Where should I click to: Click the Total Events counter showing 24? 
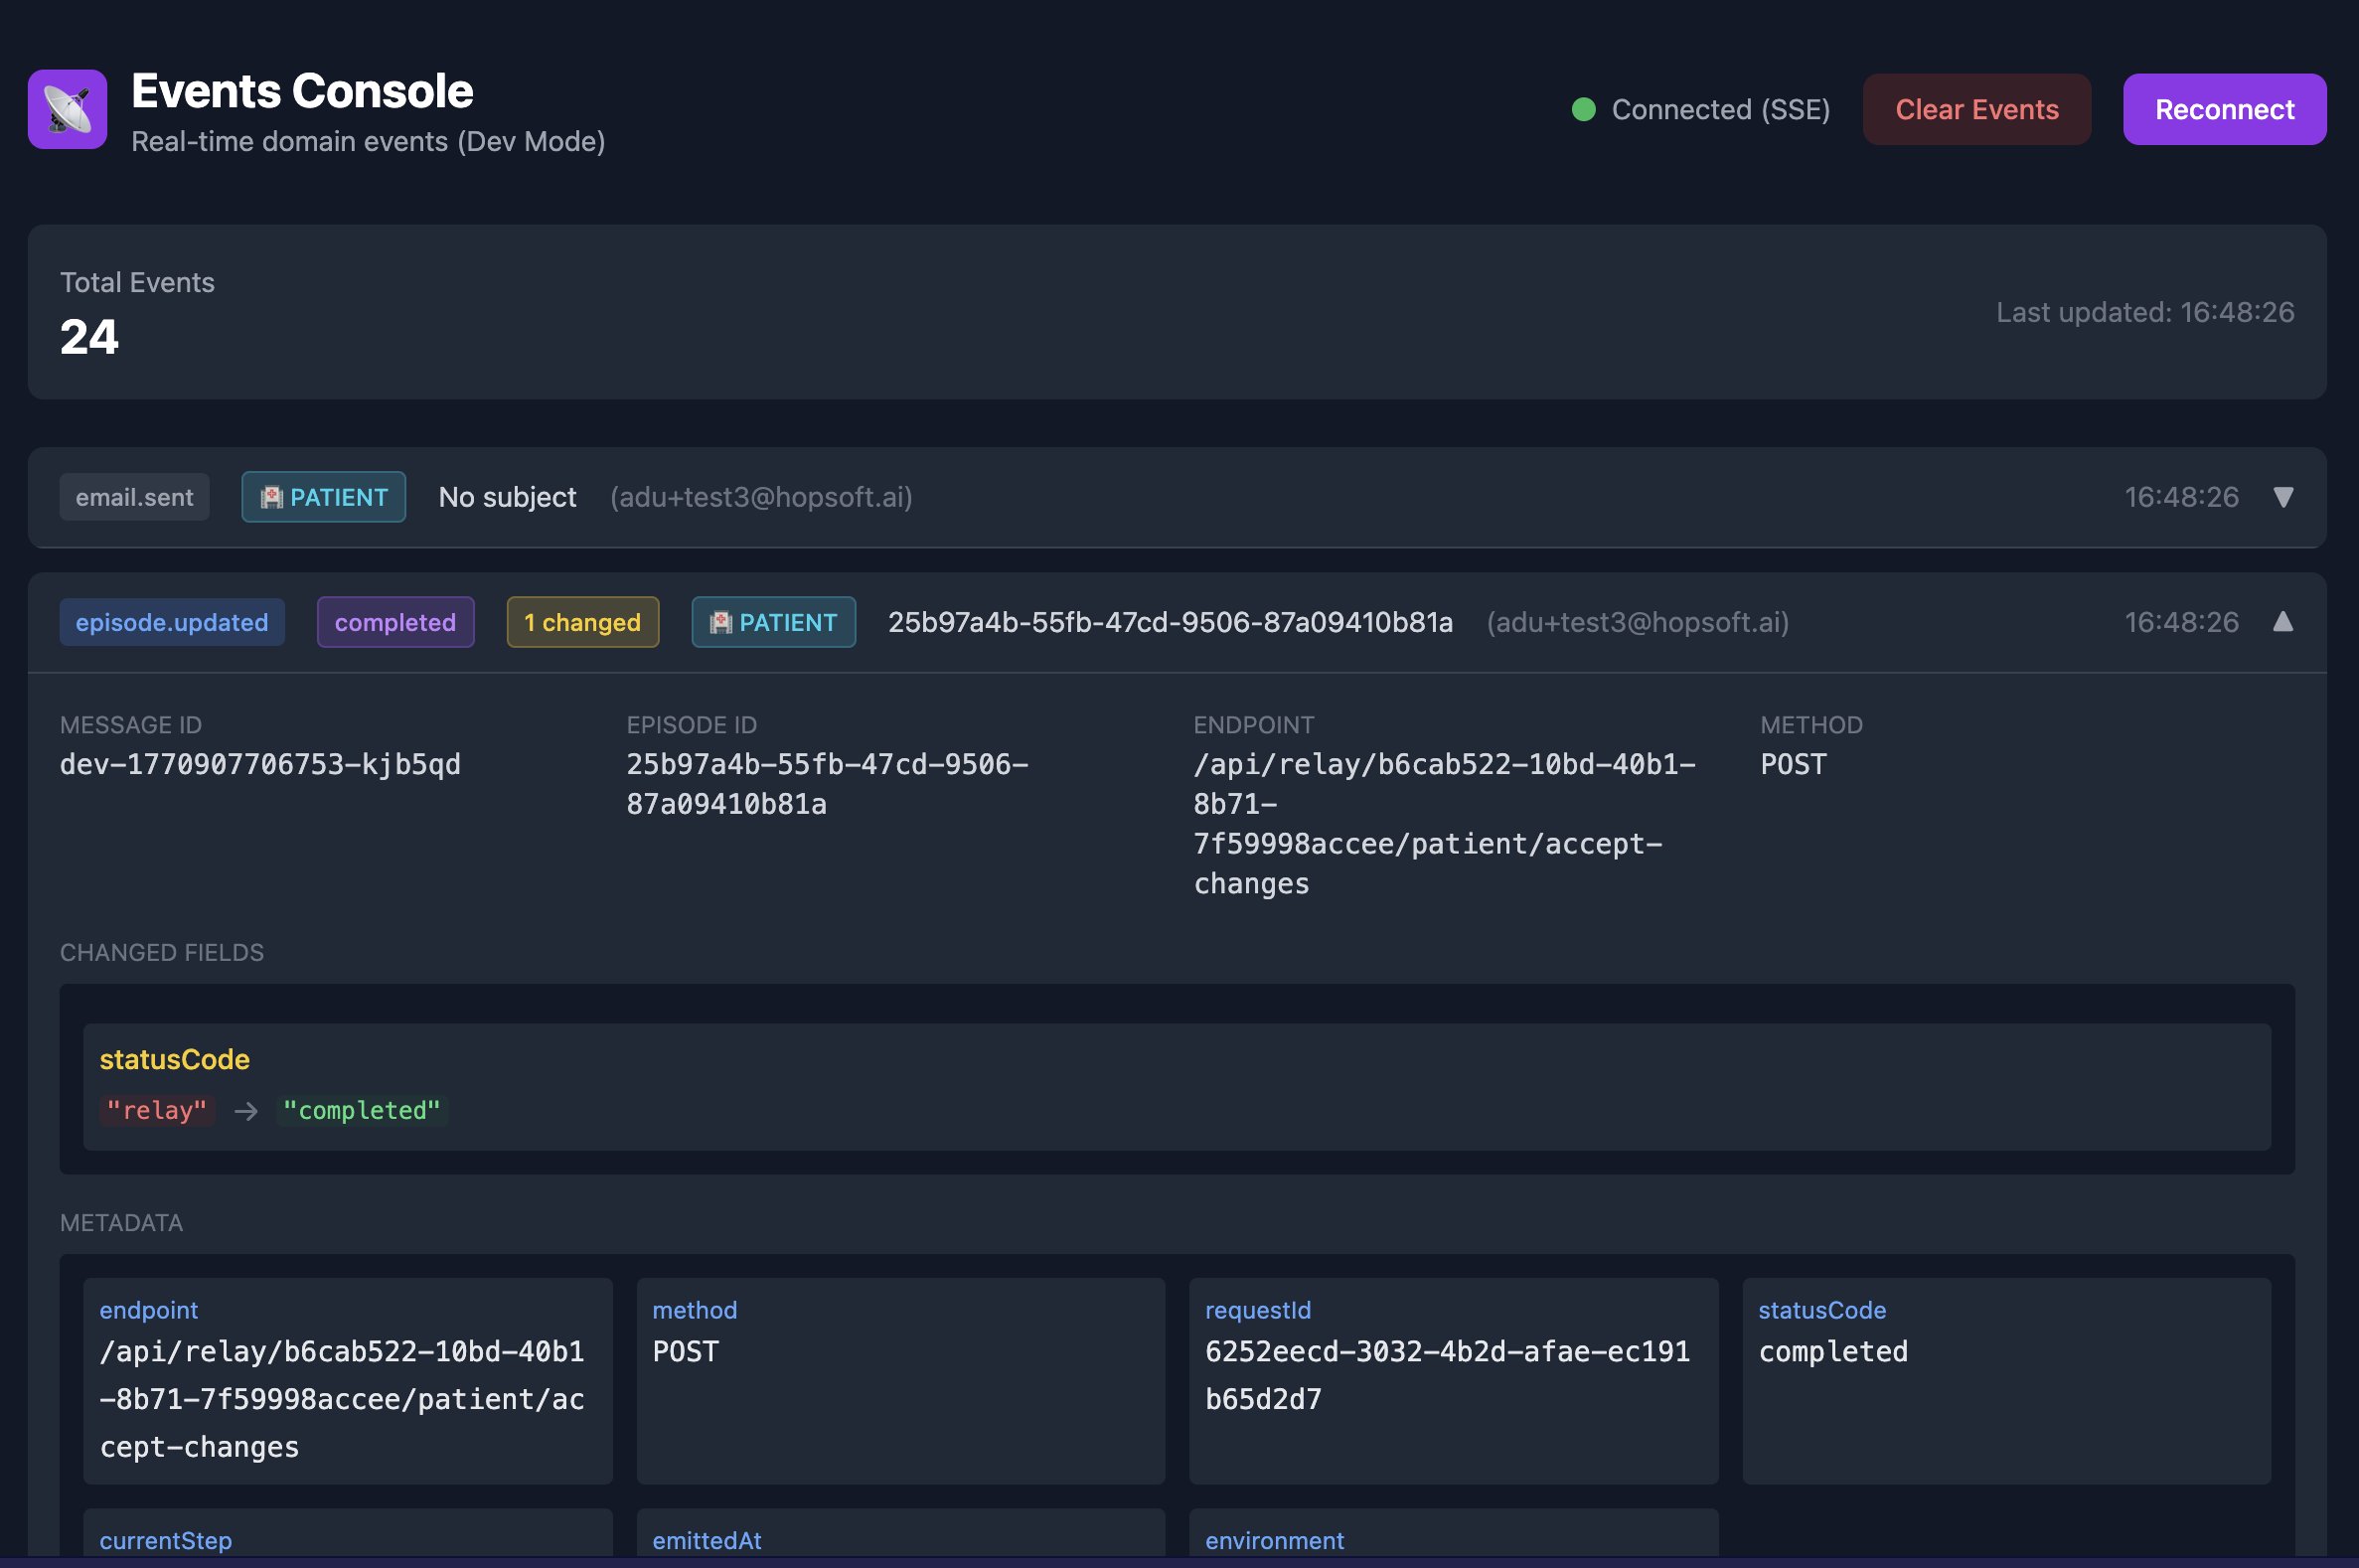point(90,337)
